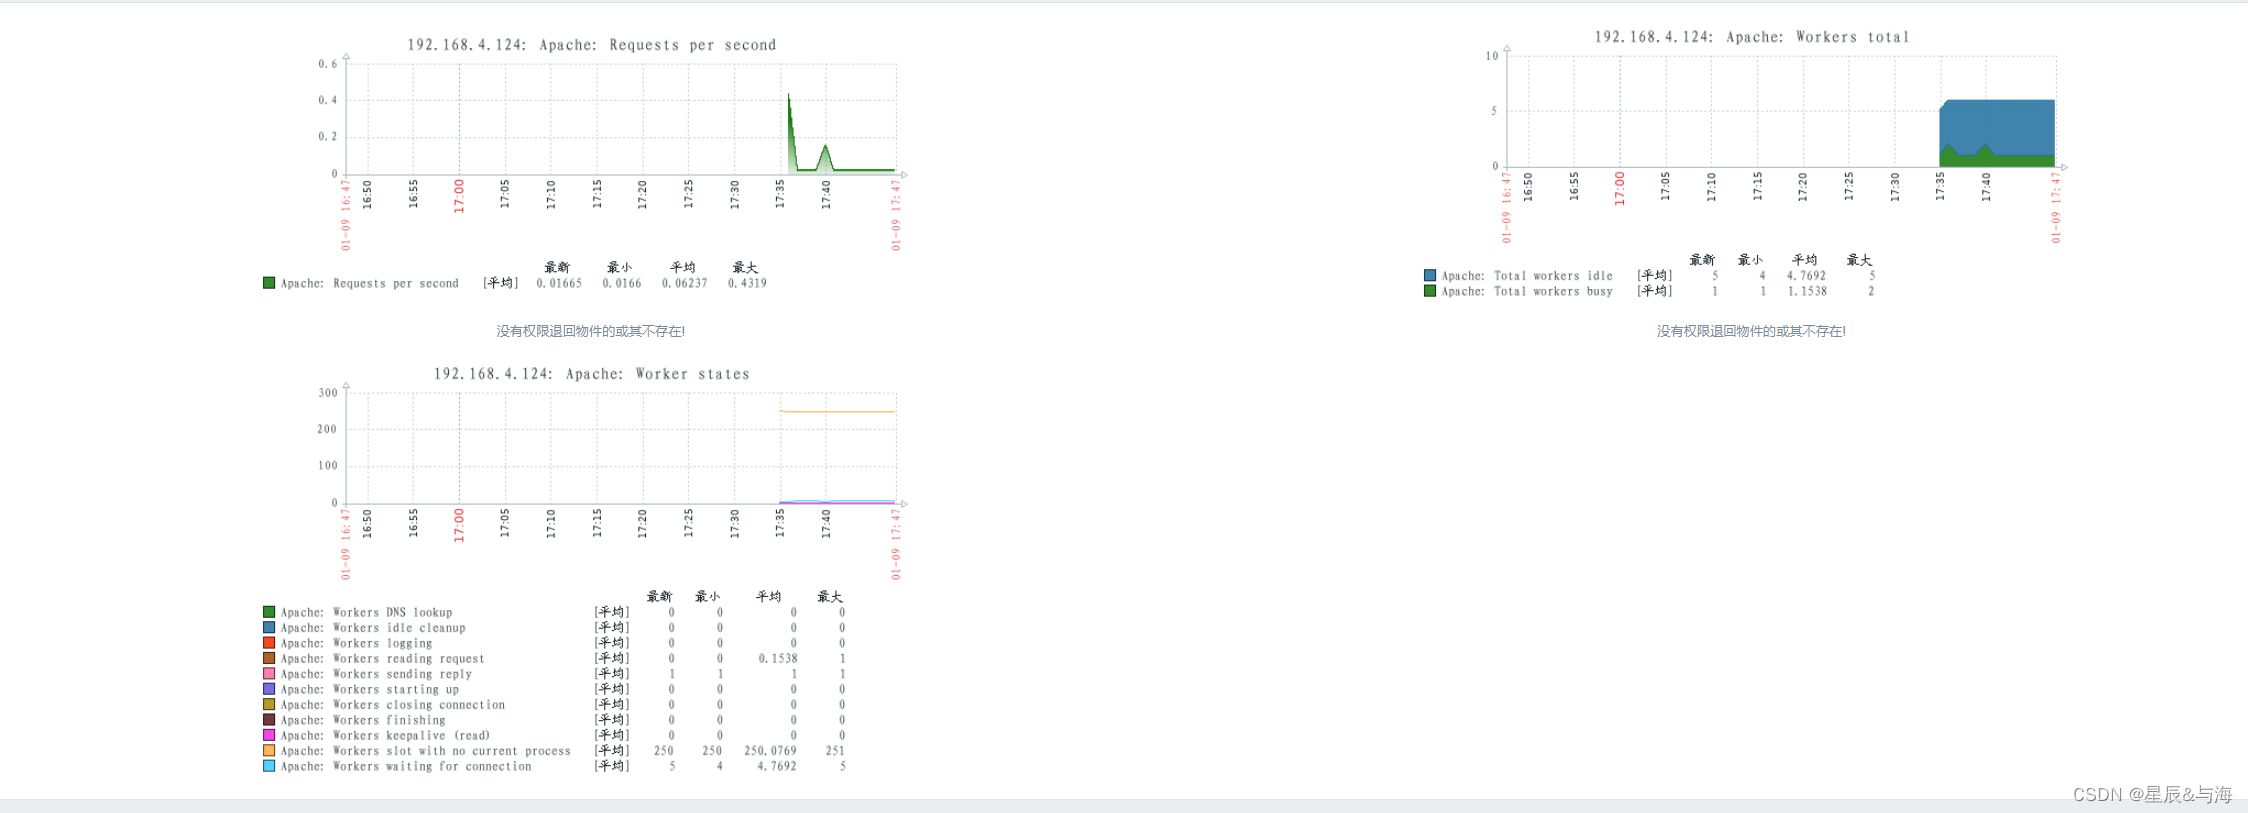Select 'Apache: Total workers busy' legend label
Viewport: 2248px width, 813px height.
(x=1527, y=292)
